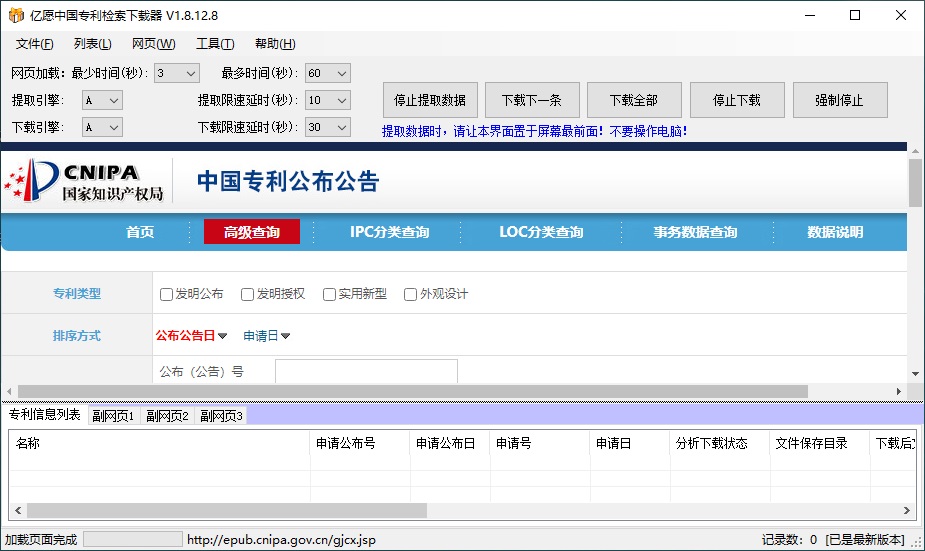Open the 提取限速延时(秒) dropdown
This screenshot has width=925, height=551.
tap(327, 100)
